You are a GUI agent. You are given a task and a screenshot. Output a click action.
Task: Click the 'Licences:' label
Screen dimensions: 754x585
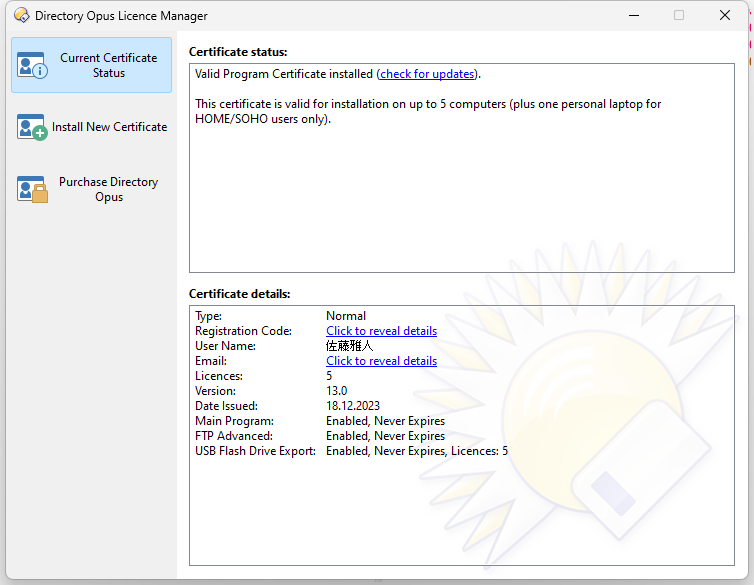pos(219,376)
